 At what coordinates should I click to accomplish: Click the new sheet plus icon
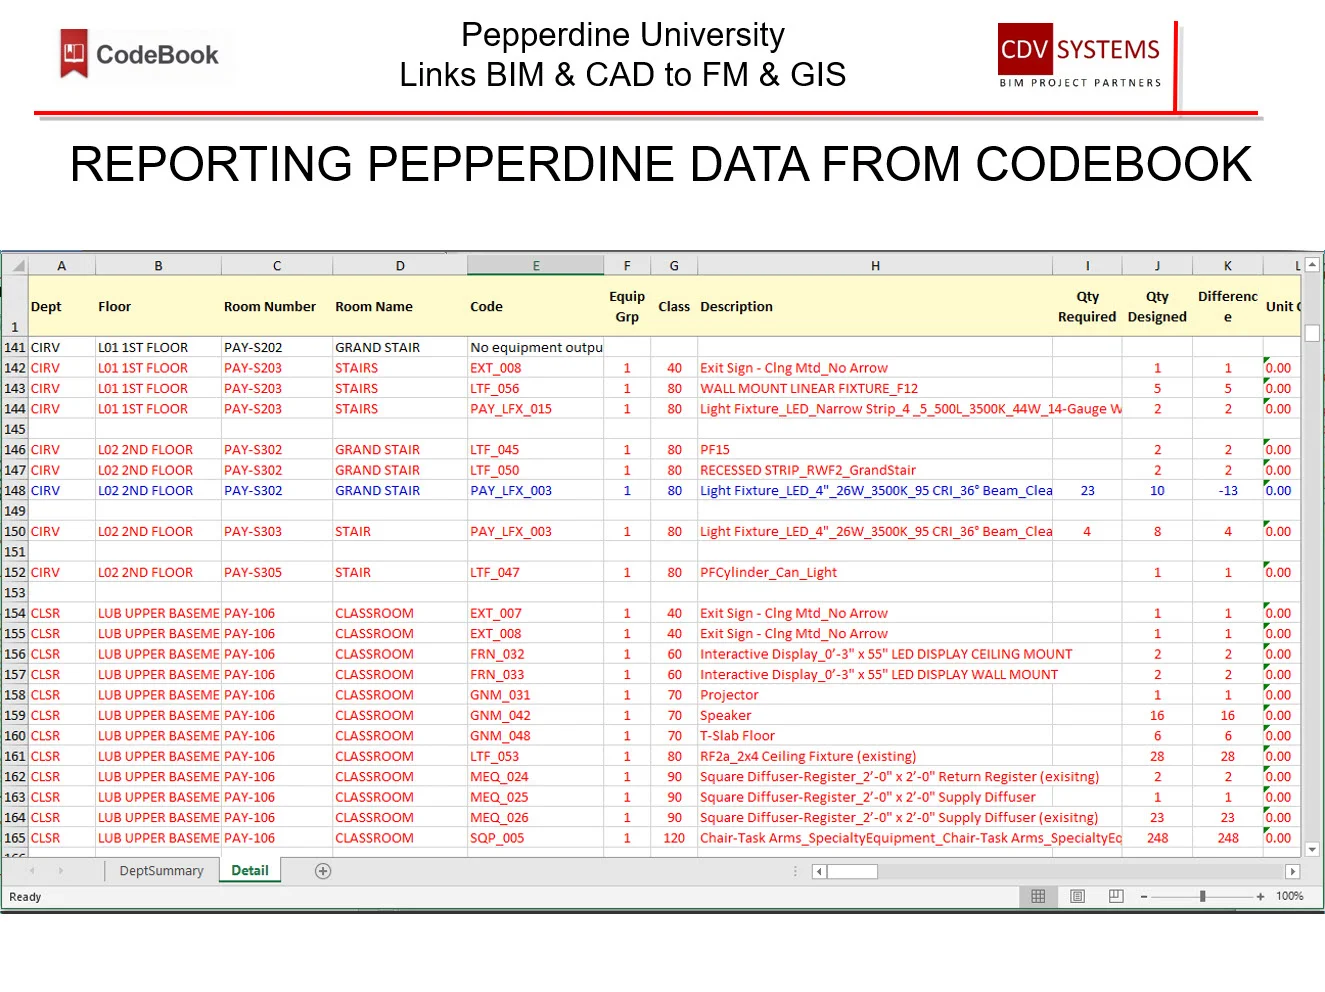323,871
